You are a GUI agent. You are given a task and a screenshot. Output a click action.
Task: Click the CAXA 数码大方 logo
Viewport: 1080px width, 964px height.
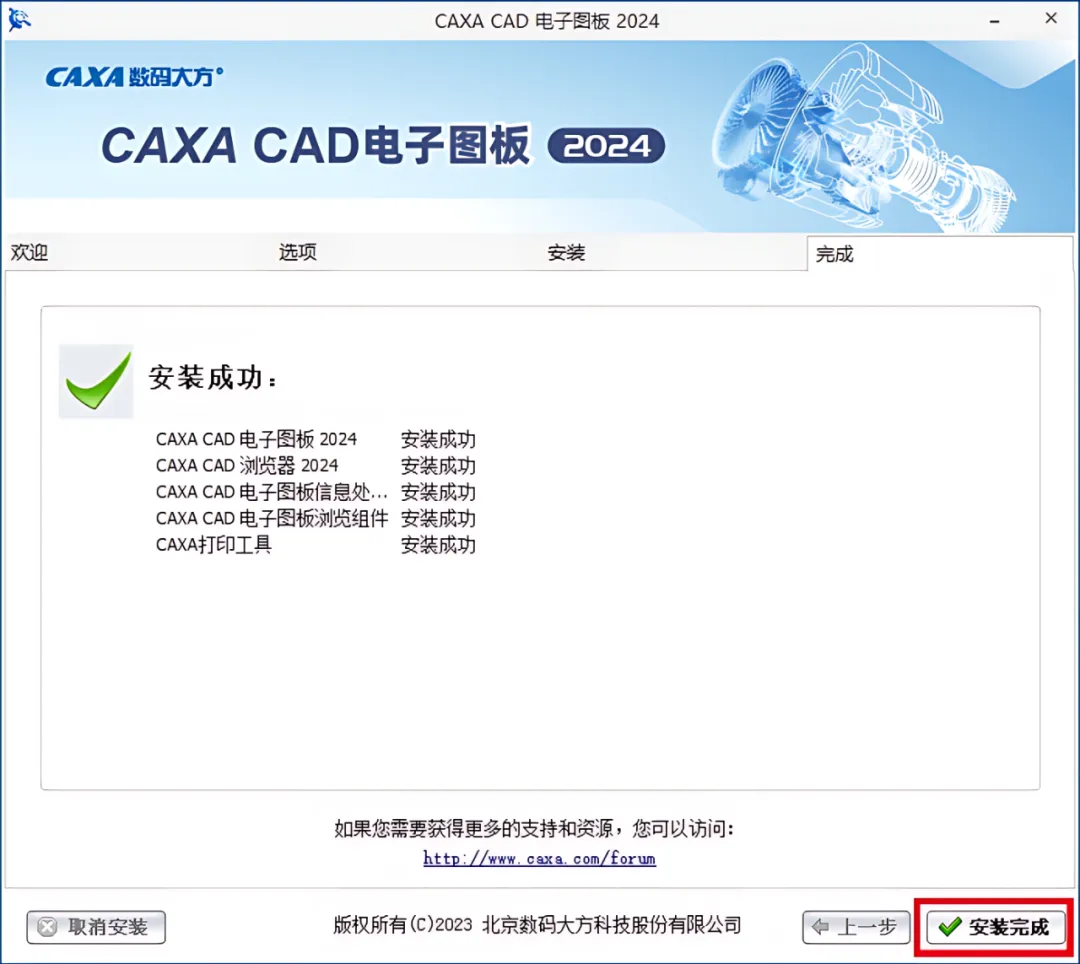(x=134, y=76)
